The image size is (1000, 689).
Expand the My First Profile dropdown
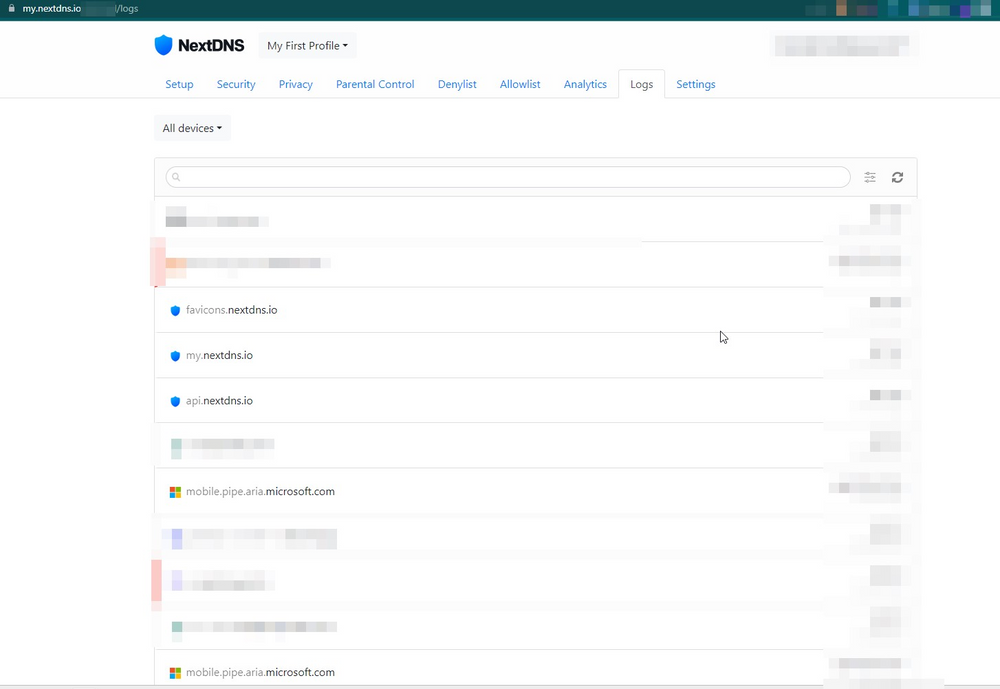pos(307,46)
